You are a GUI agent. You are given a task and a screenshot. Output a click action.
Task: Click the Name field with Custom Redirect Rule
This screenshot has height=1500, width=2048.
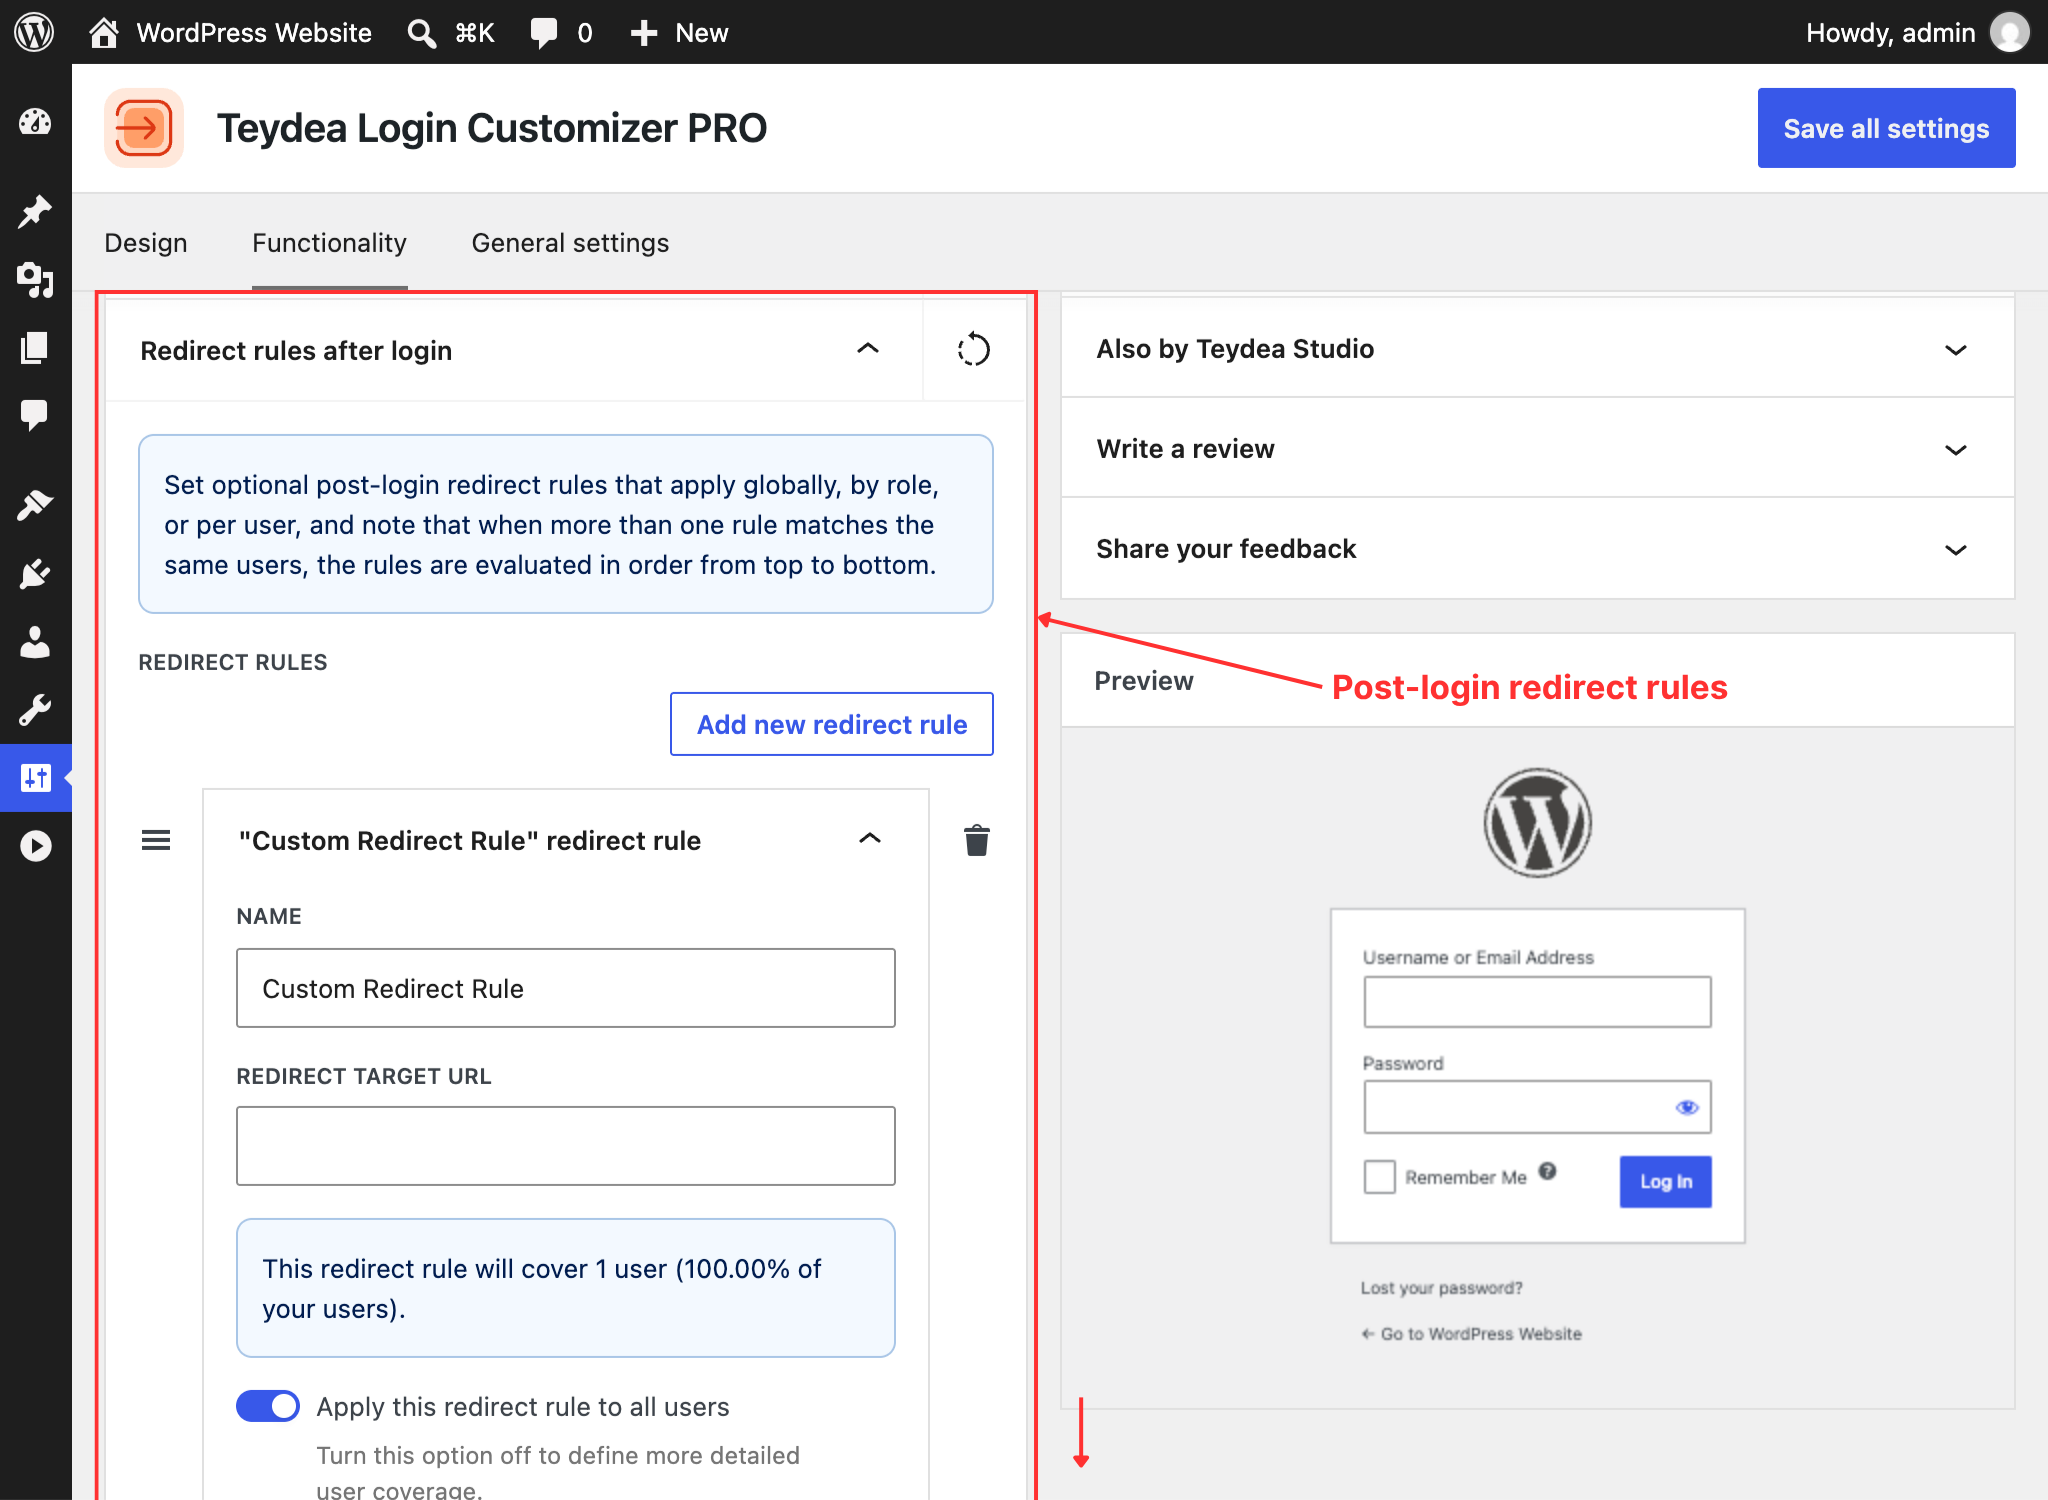[566, 988]
